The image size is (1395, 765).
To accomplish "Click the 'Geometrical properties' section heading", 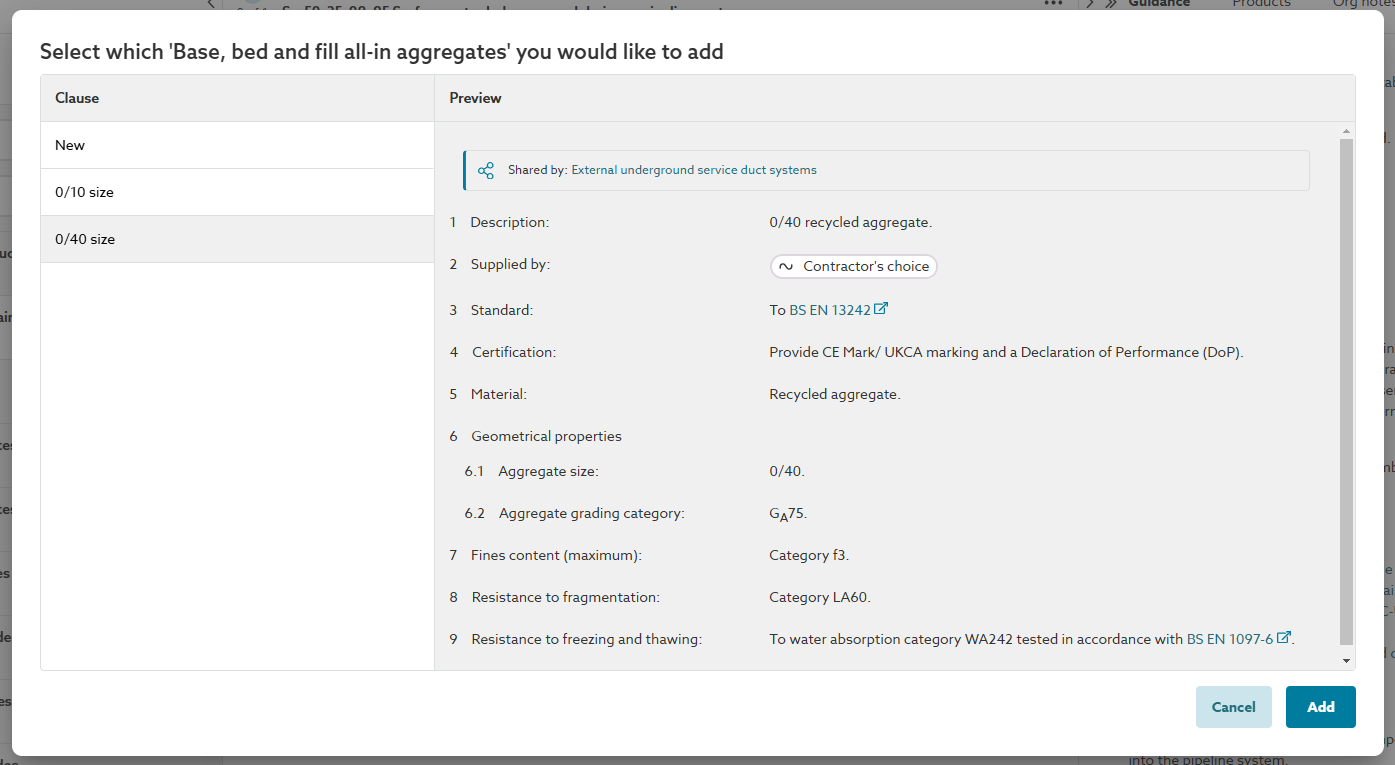I will click(x=546, y=436).
